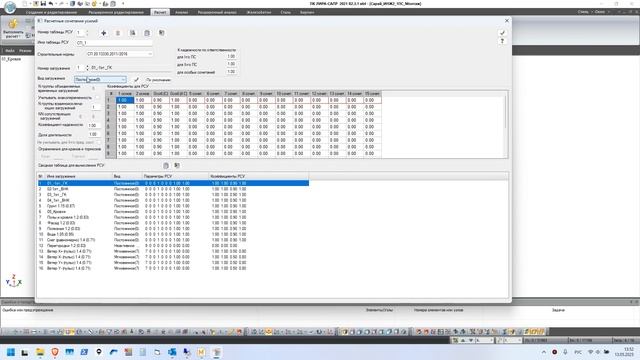Click Имя таблицы РСУ input field
Screen dimensions: 640x360
click(x=114, y=42)
